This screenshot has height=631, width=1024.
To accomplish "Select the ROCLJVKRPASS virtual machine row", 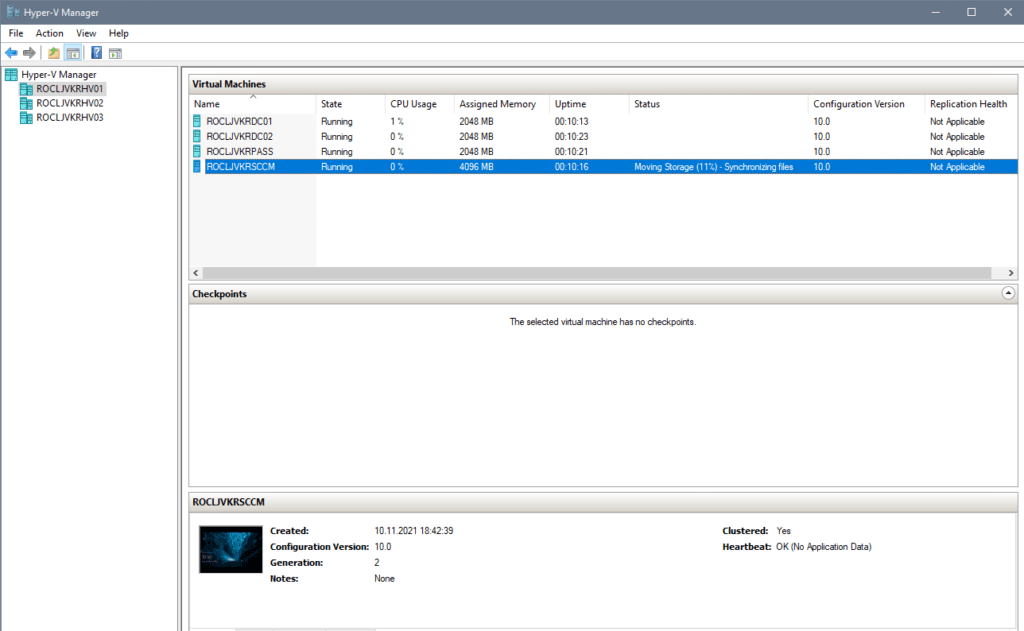I will [x=603, y=151].
